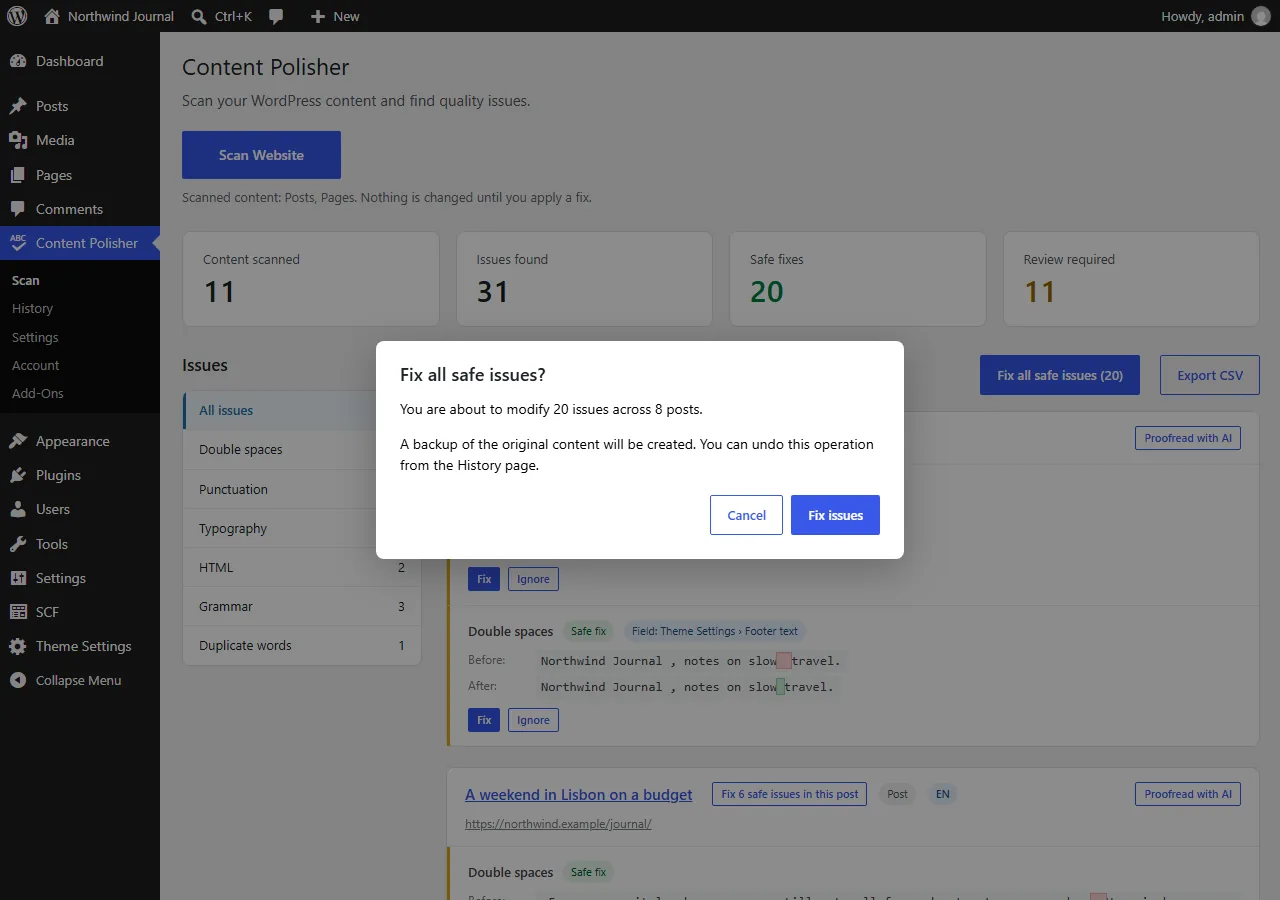Open the Add-Ons submenu item
This screenshot has width=1280, height=900.
38,393
